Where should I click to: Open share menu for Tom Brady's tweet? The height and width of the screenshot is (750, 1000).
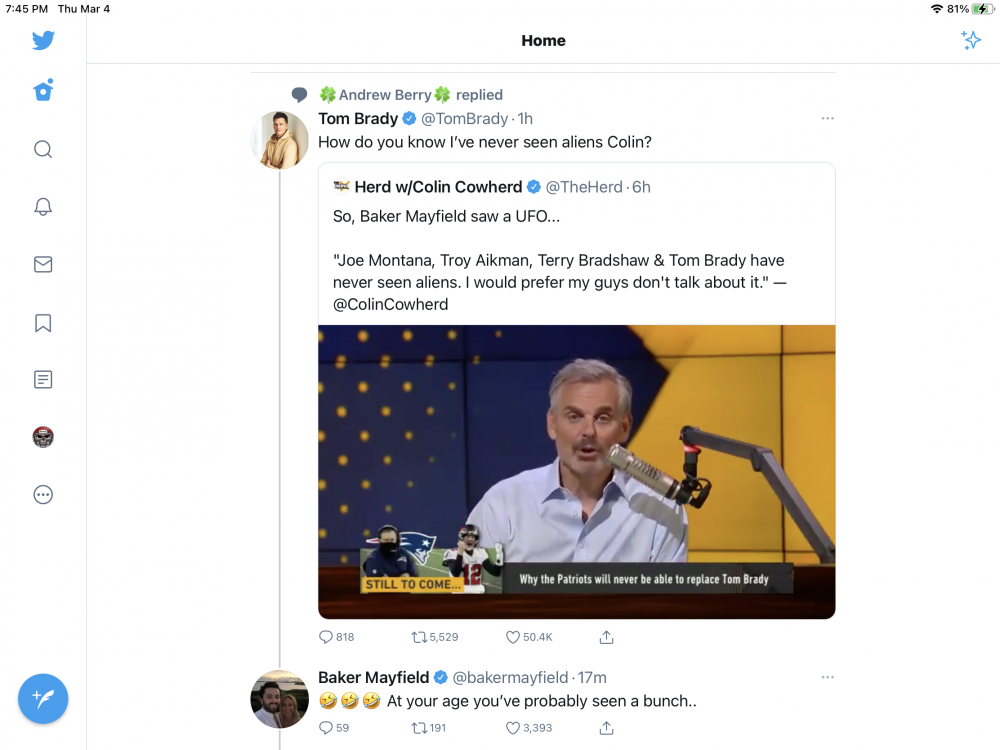(x=607, y=637)
